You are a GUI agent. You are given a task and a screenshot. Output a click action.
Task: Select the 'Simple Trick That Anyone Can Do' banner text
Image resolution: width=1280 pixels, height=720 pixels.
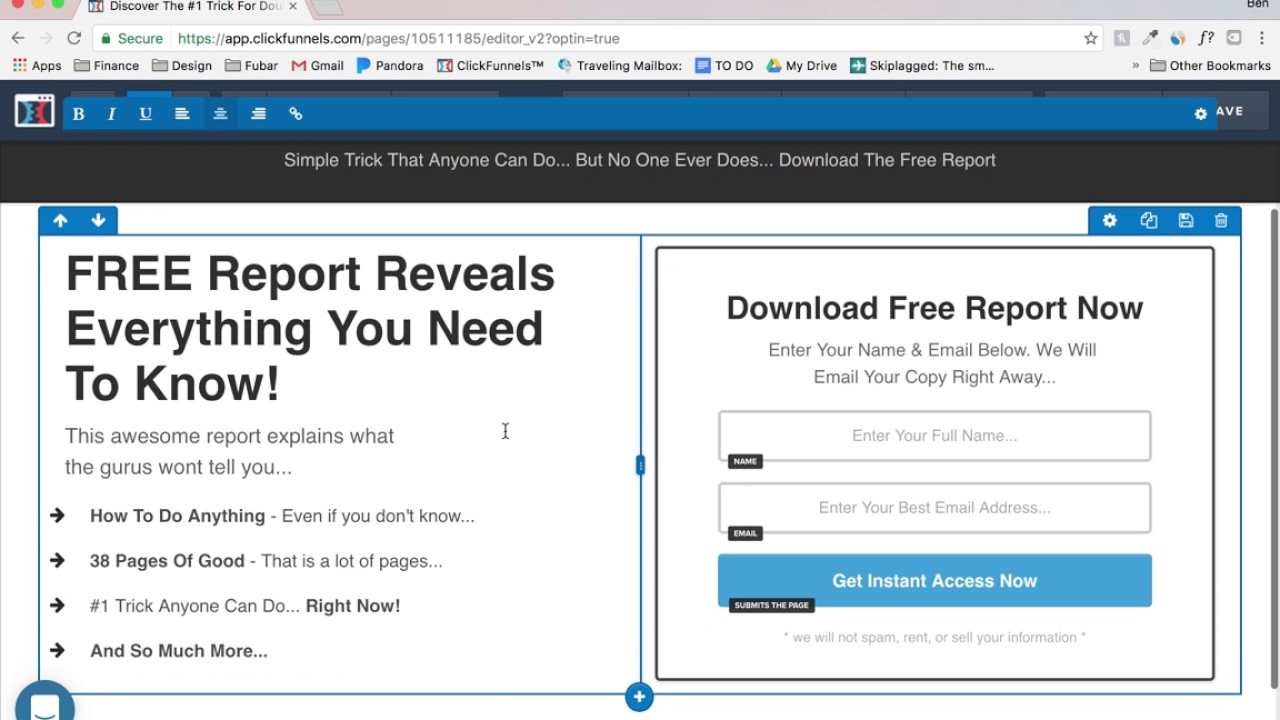[640, 160]
